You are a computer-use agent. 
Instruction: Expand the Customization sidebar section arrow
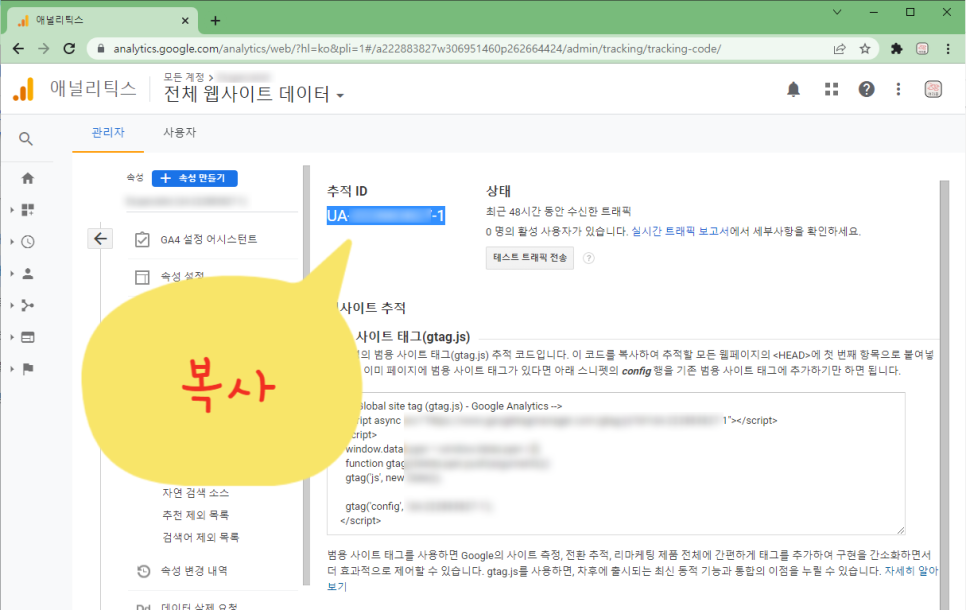[x=12, y=210]
